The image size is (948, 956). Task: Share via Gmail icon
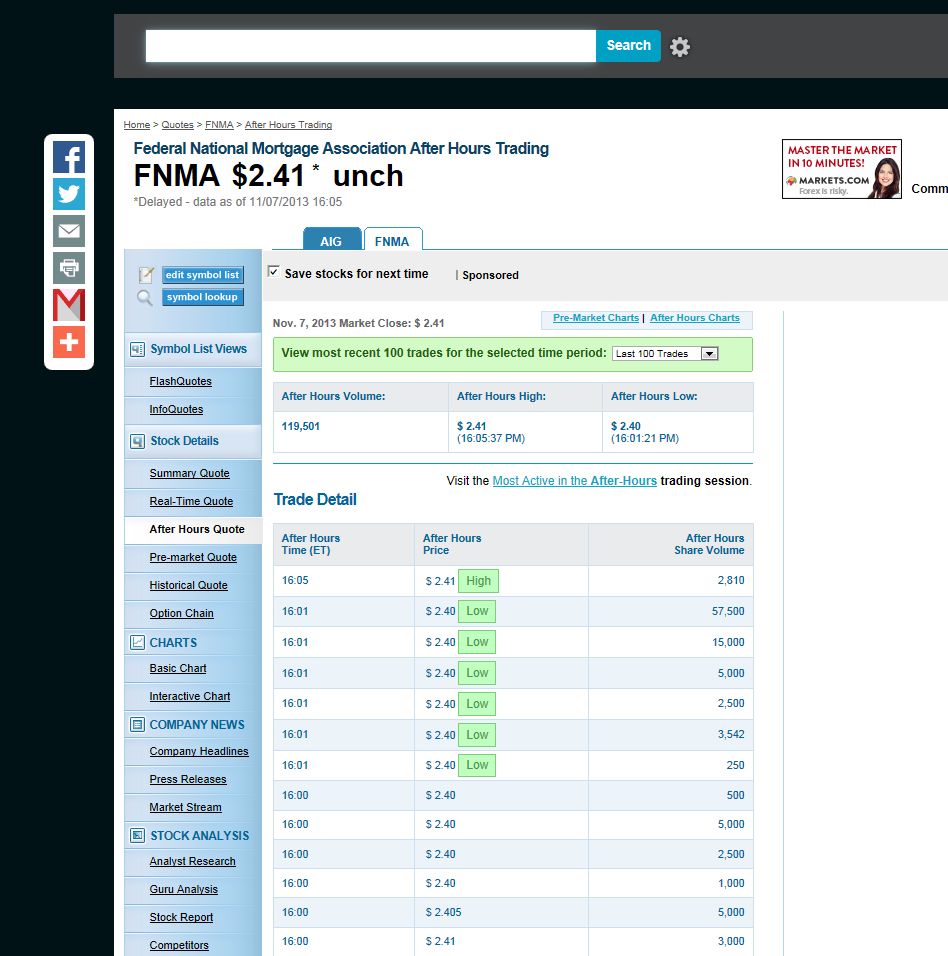tap(69, 305)
